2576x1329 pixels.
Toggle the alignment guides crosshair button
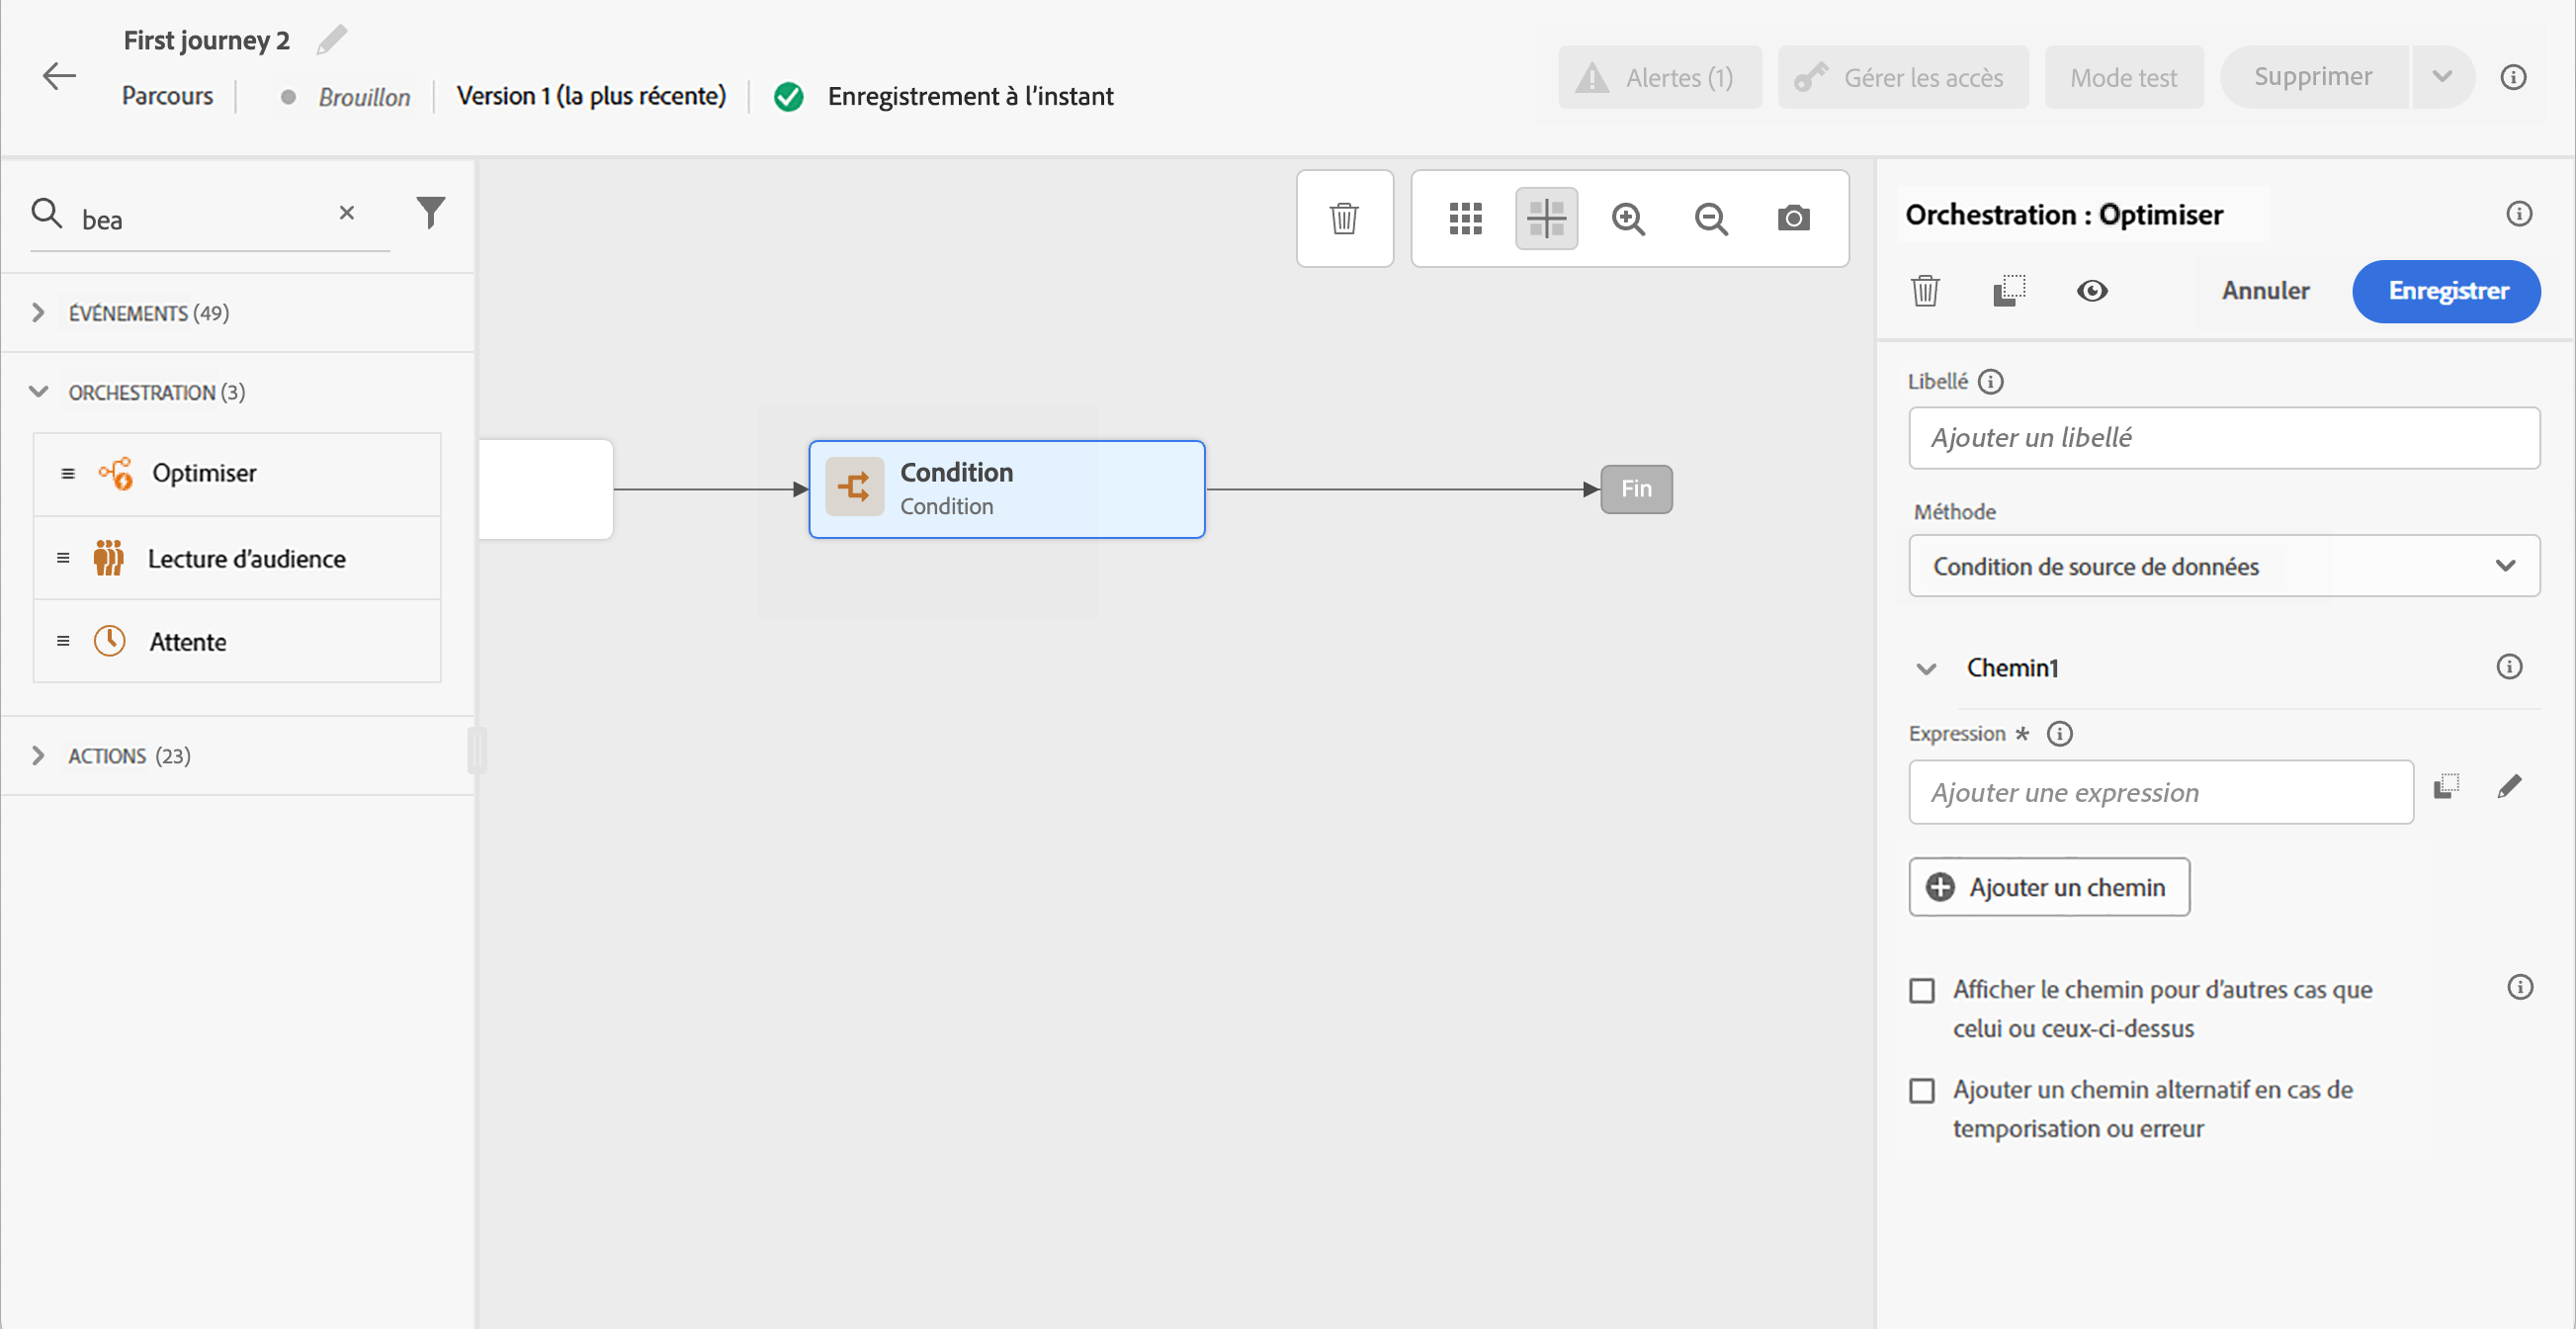[1546, 218]
